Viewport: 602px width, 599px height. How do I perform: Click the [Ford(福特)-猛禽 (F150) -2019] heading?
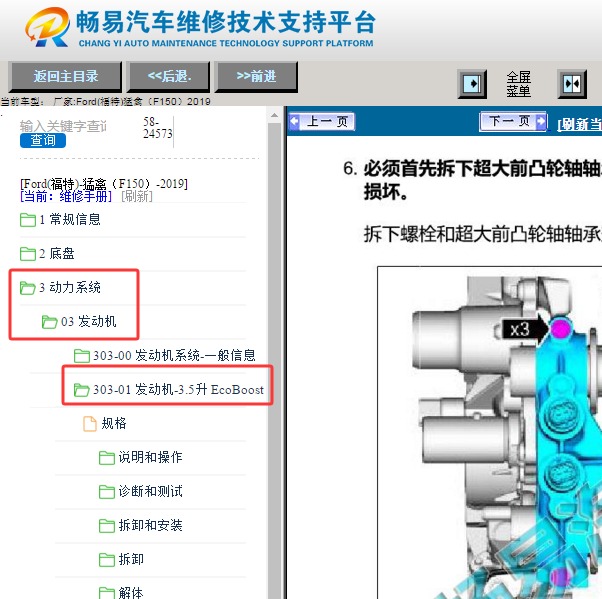104,184
